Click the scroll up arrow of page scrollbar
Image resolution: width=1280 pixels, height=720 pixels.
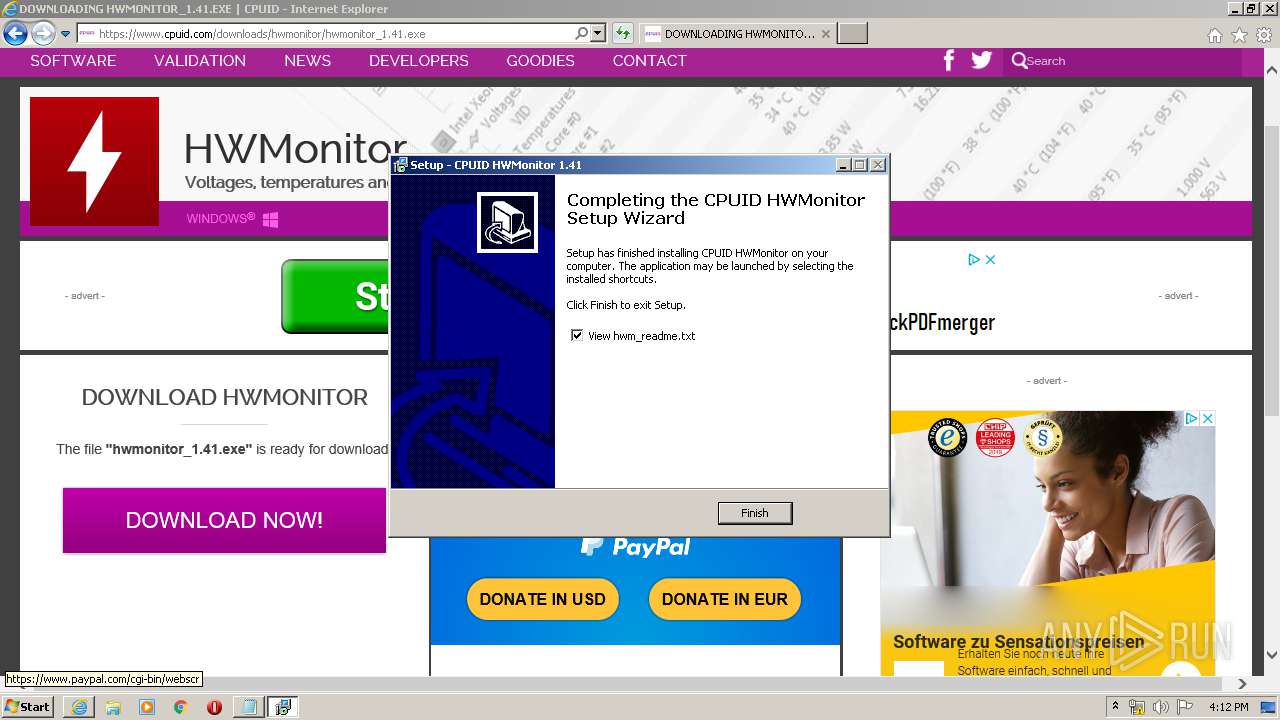click(x=1272, y=70)
